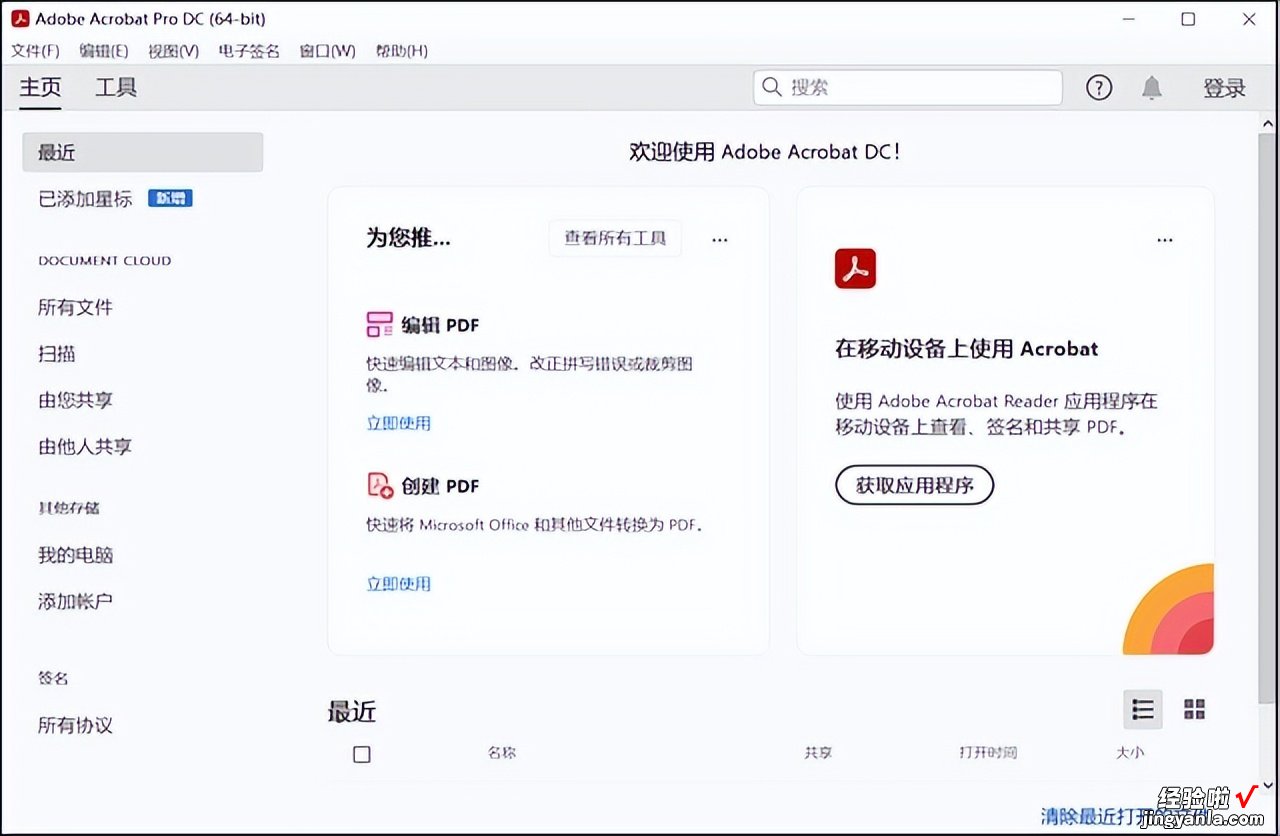Click the Edit PDF tool icon
This screenshot has width=1280, height=836.
[380, 324]
